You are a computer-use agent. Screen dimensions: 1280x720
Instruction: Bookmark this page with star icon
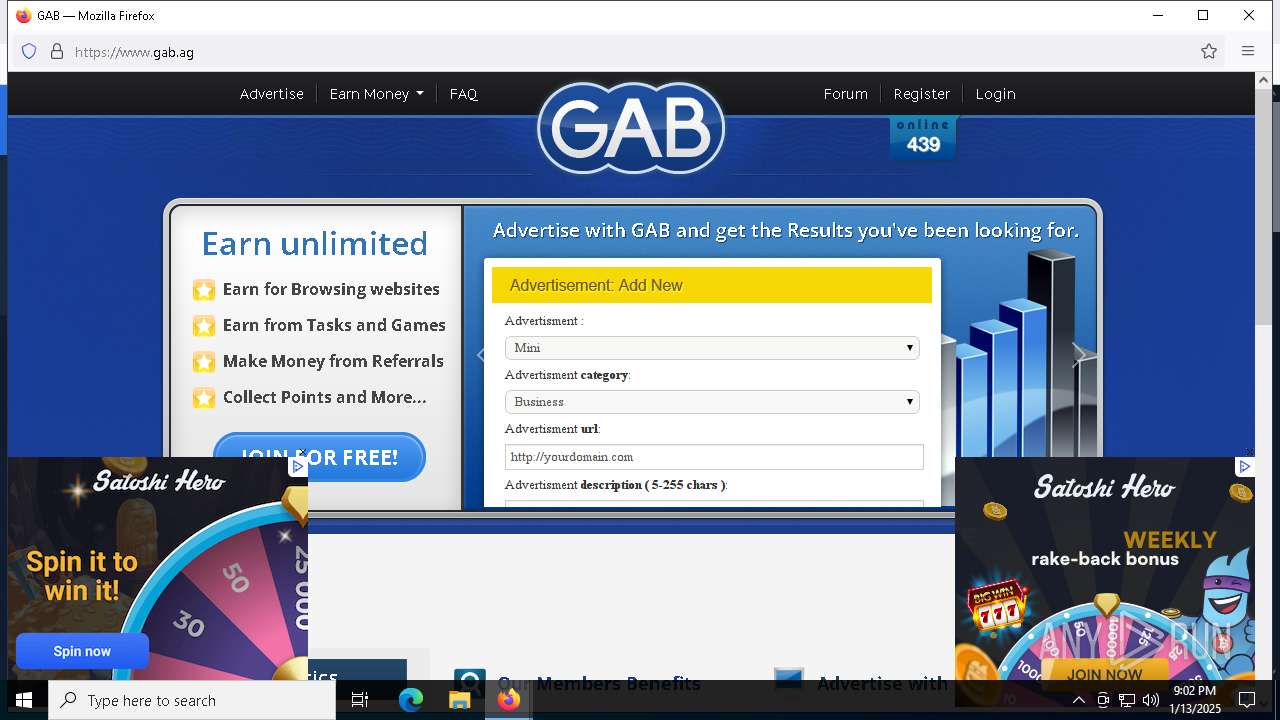[1209, 51]
